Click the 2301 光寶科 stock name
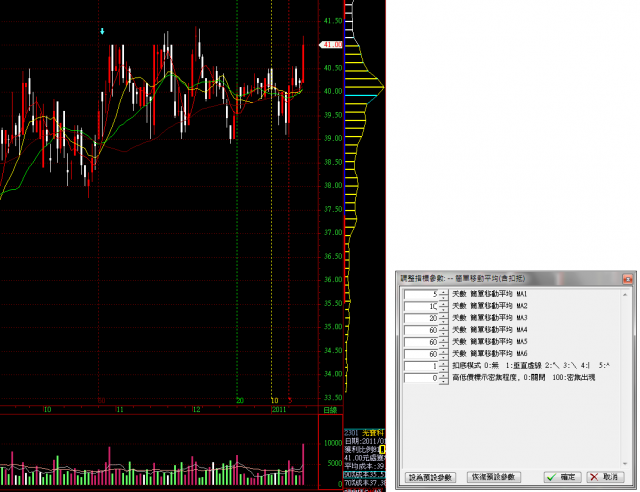The width and height of the screenshot is (640, 492). point(364,433)
